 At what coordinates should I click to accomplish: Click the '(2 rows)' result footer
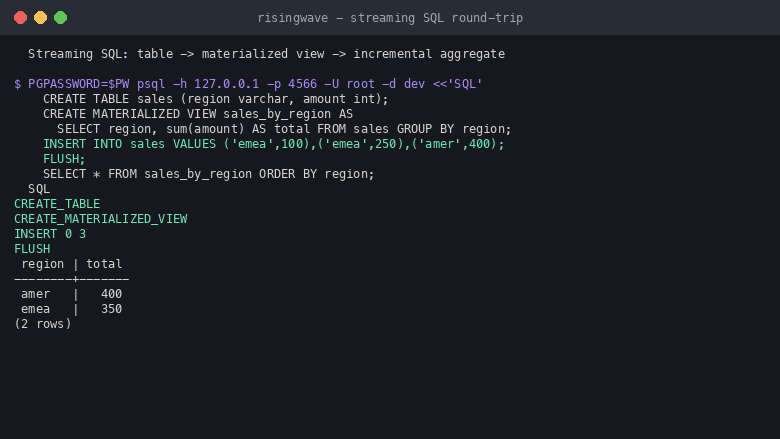pos(43,324)
